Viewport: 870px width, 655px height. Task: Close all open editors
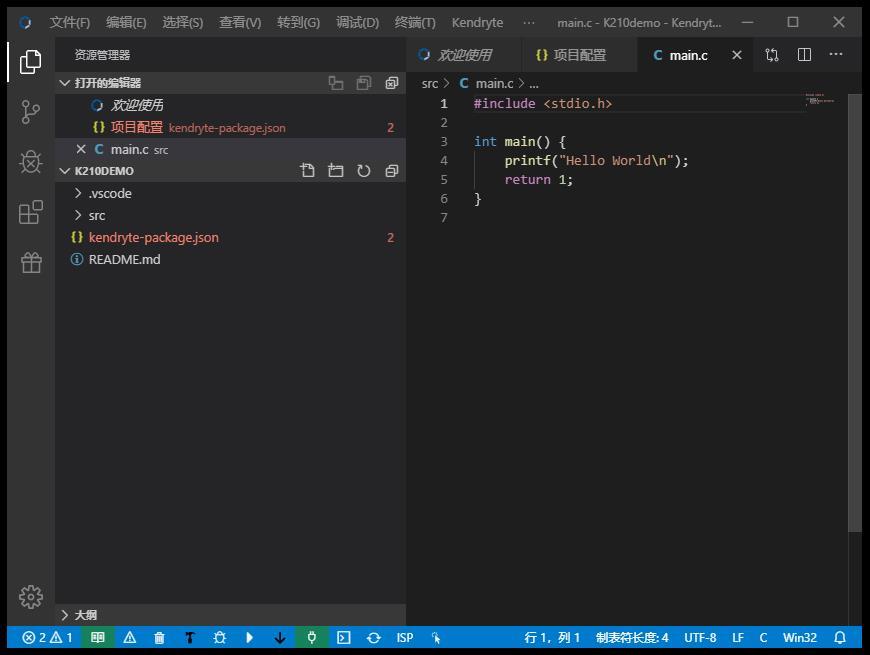coord(392,83)
